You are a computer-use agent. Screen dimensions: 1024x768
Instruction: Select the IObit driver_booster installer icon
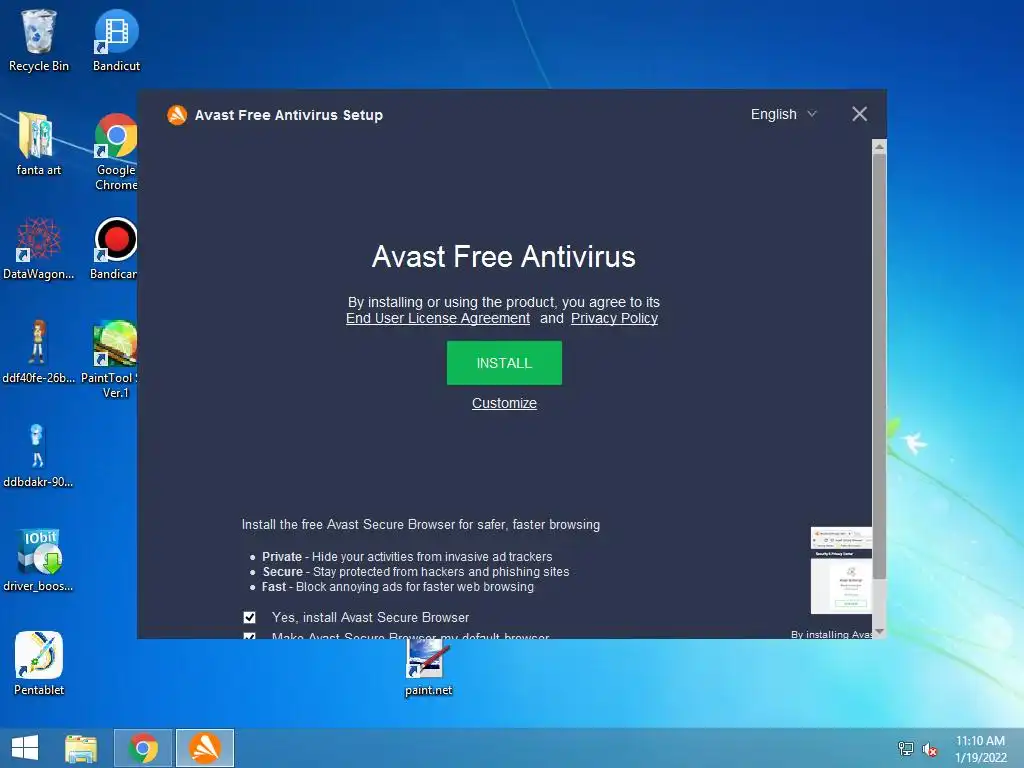(x=38, y=560)
